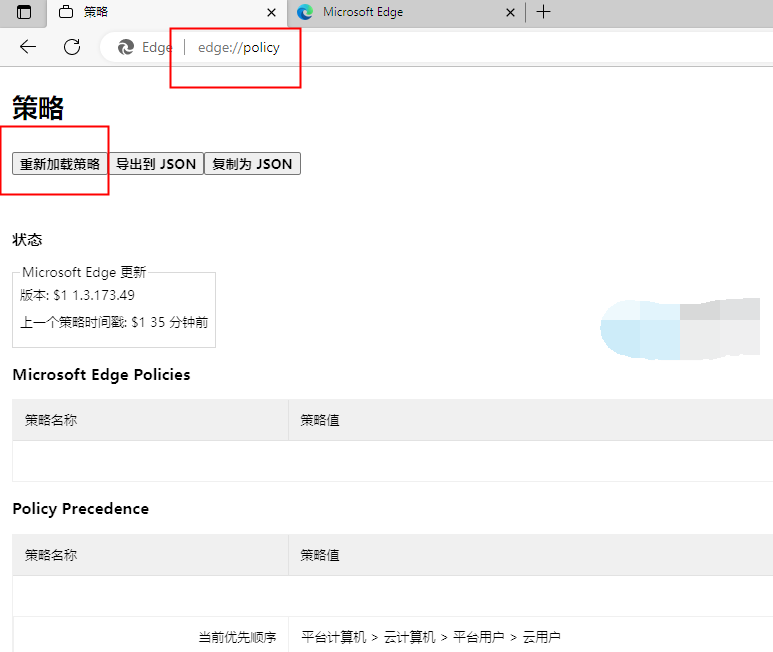The image size is (773, 652).
Task: Select the 当前优先顺序 row label
Action: pyautogui.click(x=236, y=637)
